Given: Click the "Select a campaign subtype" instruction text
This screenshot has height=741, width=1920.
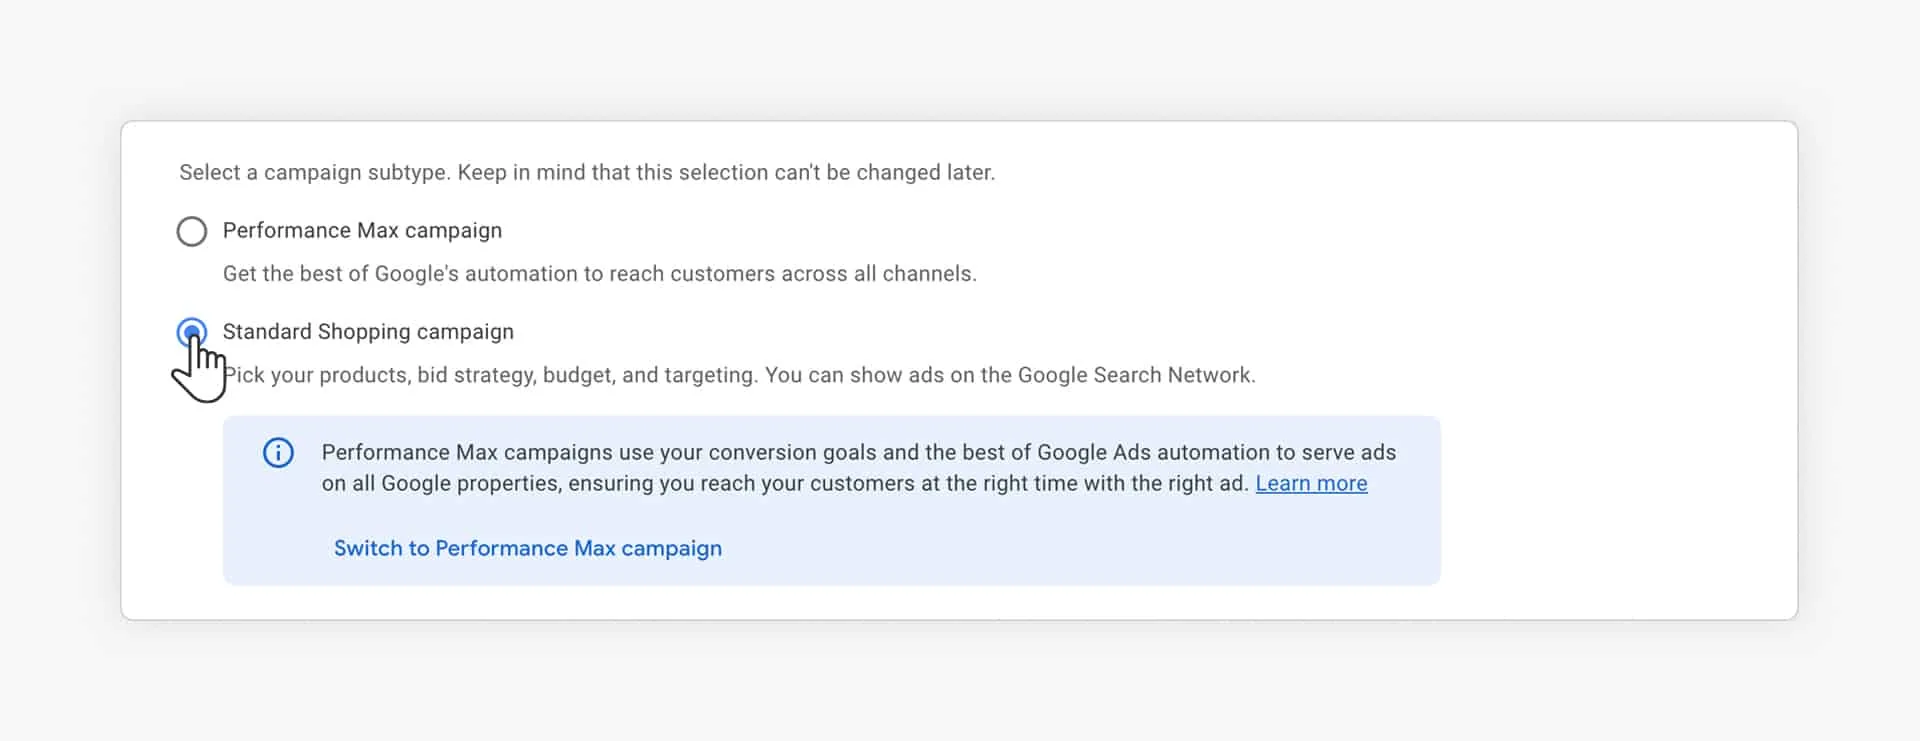Looking at the screenshot, I should pos(314,173).
